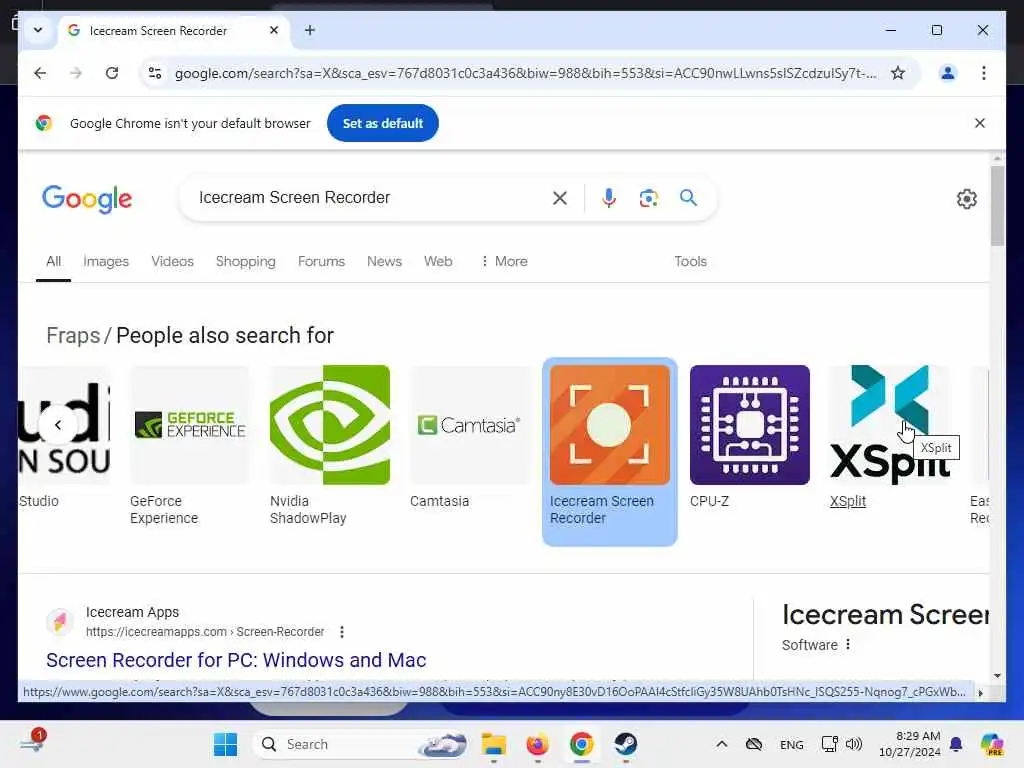The image size is (1024, 768).
Task: Switch to Web results tab
Action: pos(438,261)
